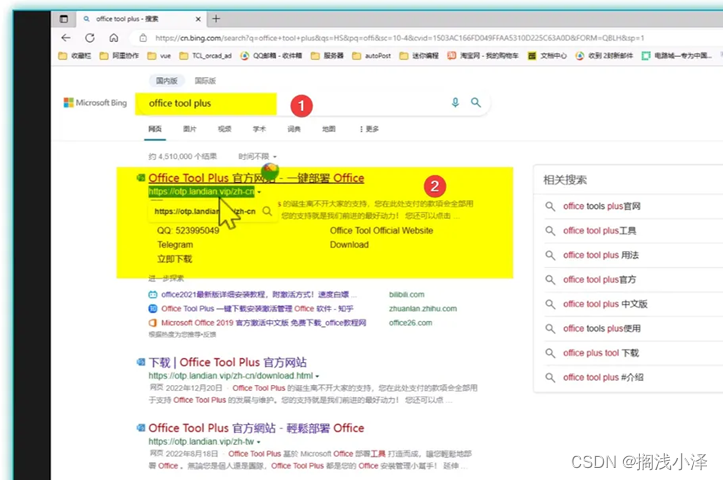
Task: Open a new tab with the plus button
Action: (216, 19)
